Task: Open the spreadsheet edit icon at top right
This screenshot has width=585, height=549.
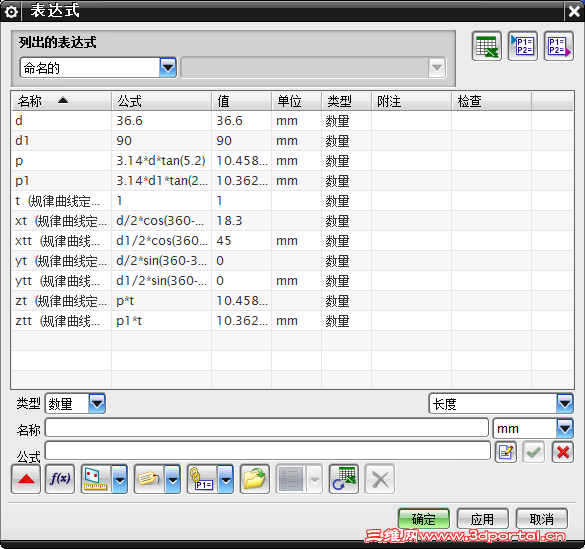Action: (x=487, y=46)
